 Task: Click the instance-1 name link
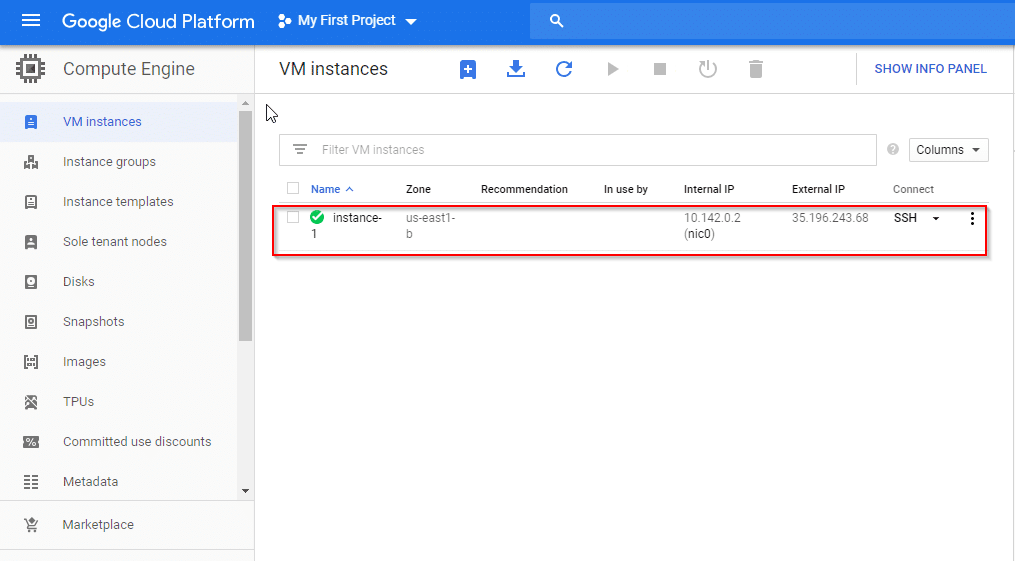346,225
